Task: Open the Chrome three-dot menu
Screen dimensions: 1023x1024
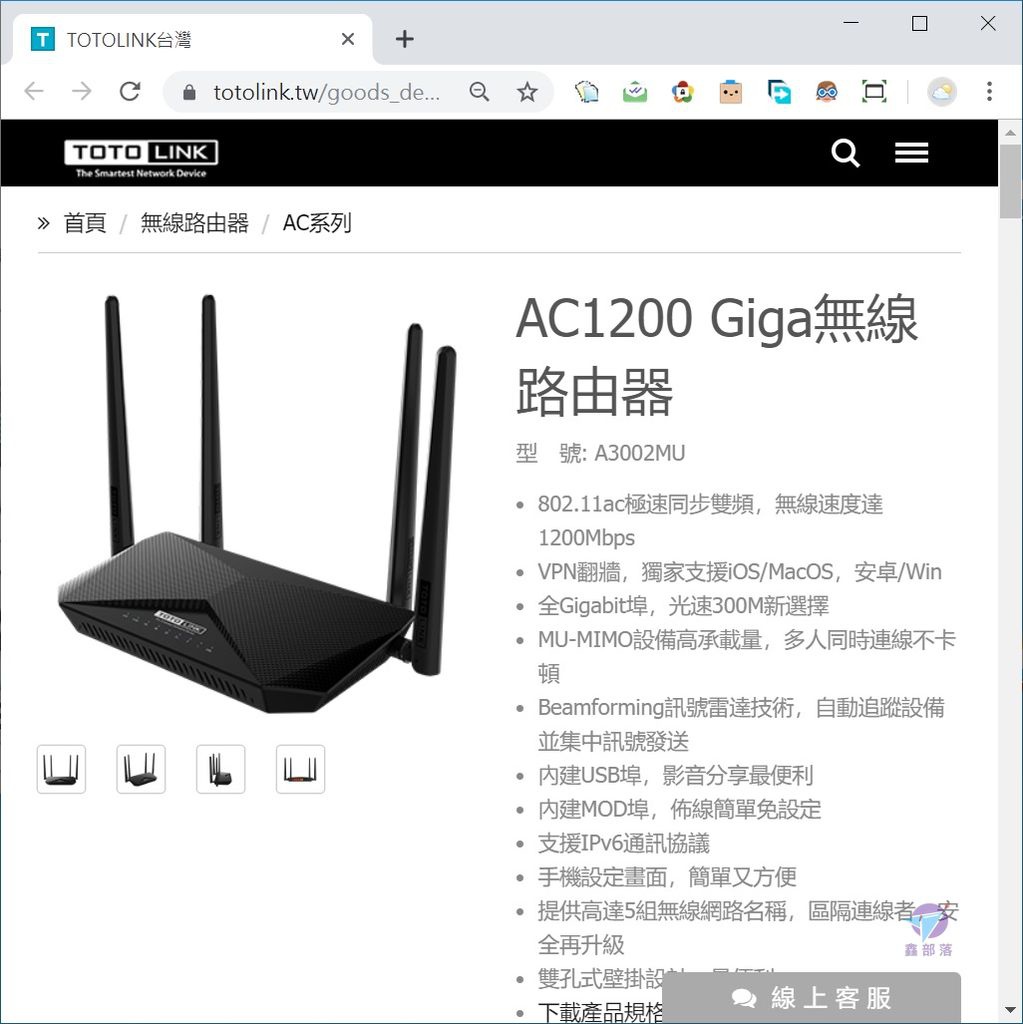Action: 989,91
